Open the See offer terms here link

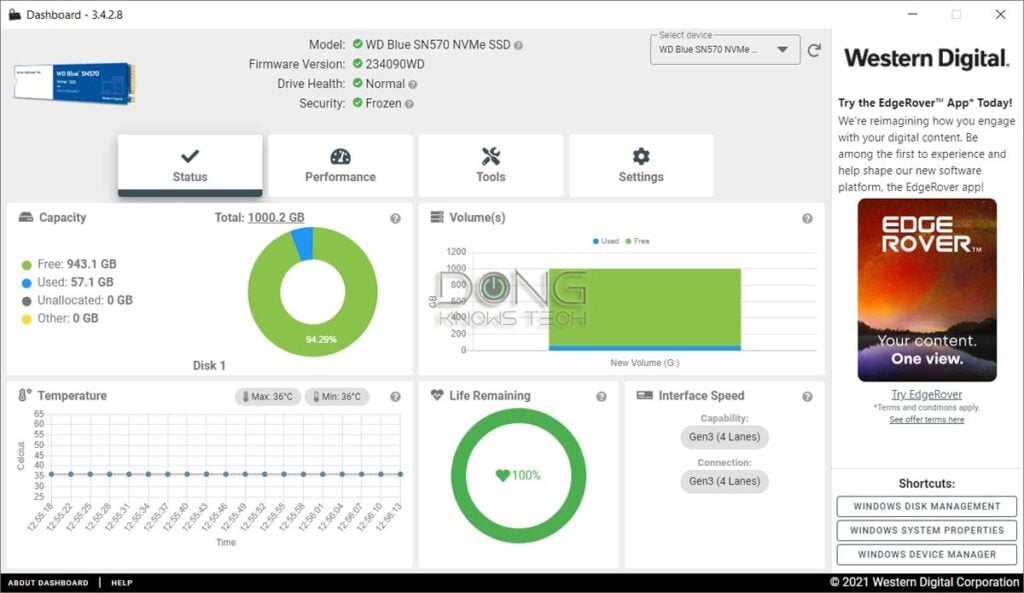point(927,419)
